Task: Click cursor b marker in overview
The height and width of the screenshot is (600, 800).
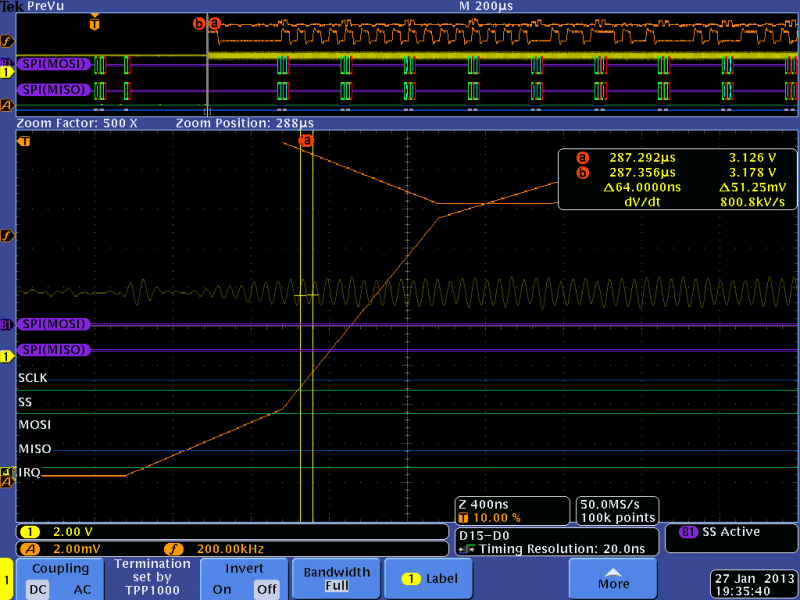Action: [x=198, y=23]
